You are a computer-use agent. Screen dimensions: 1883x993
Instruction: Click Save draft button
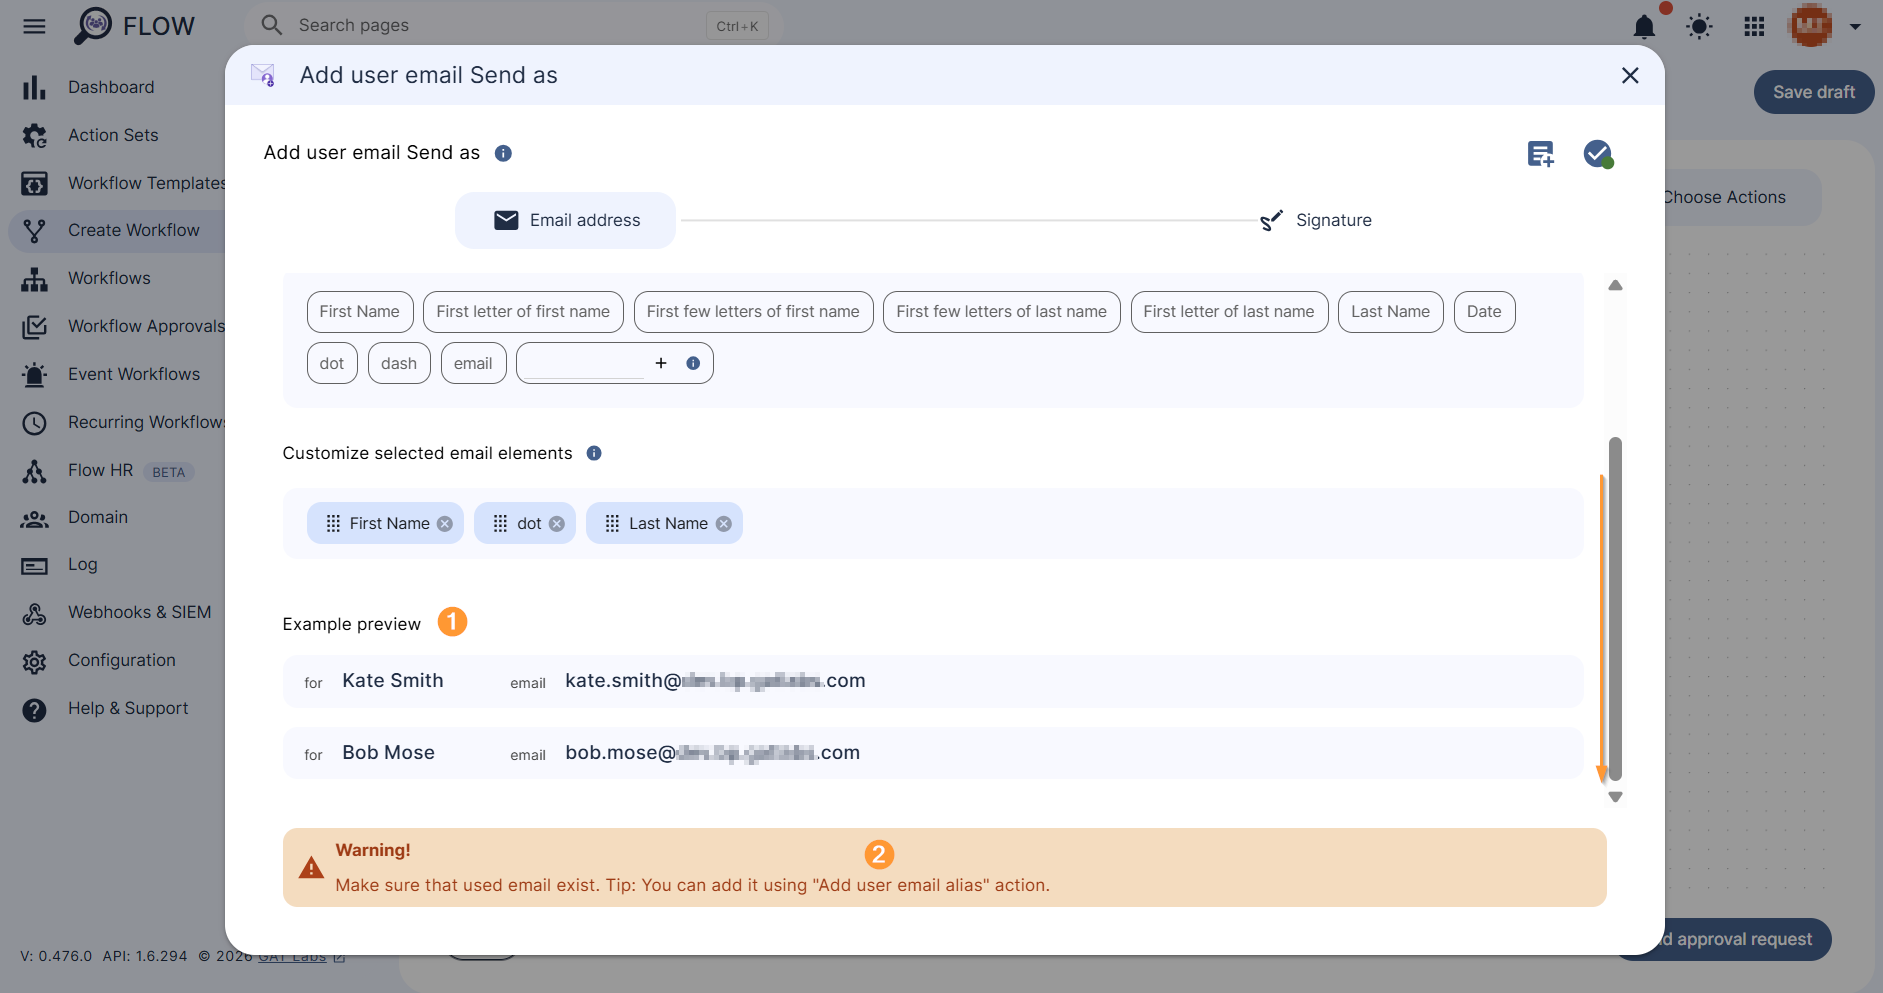coord(1814,92)
